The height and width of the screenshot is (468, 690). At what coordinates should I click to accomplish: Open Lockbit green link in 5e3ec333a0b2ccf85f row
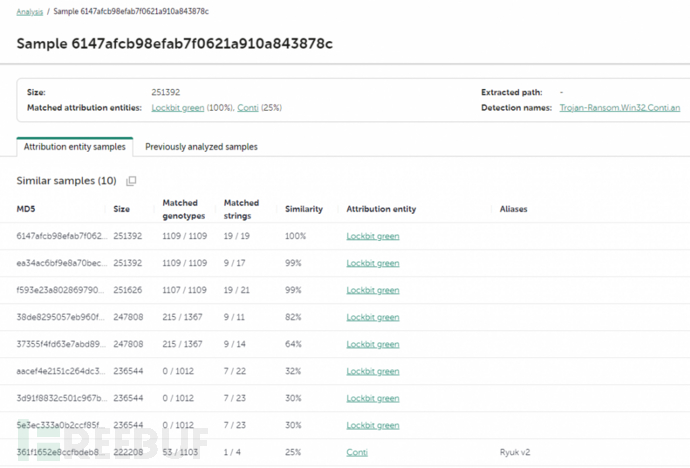point(373,425)
